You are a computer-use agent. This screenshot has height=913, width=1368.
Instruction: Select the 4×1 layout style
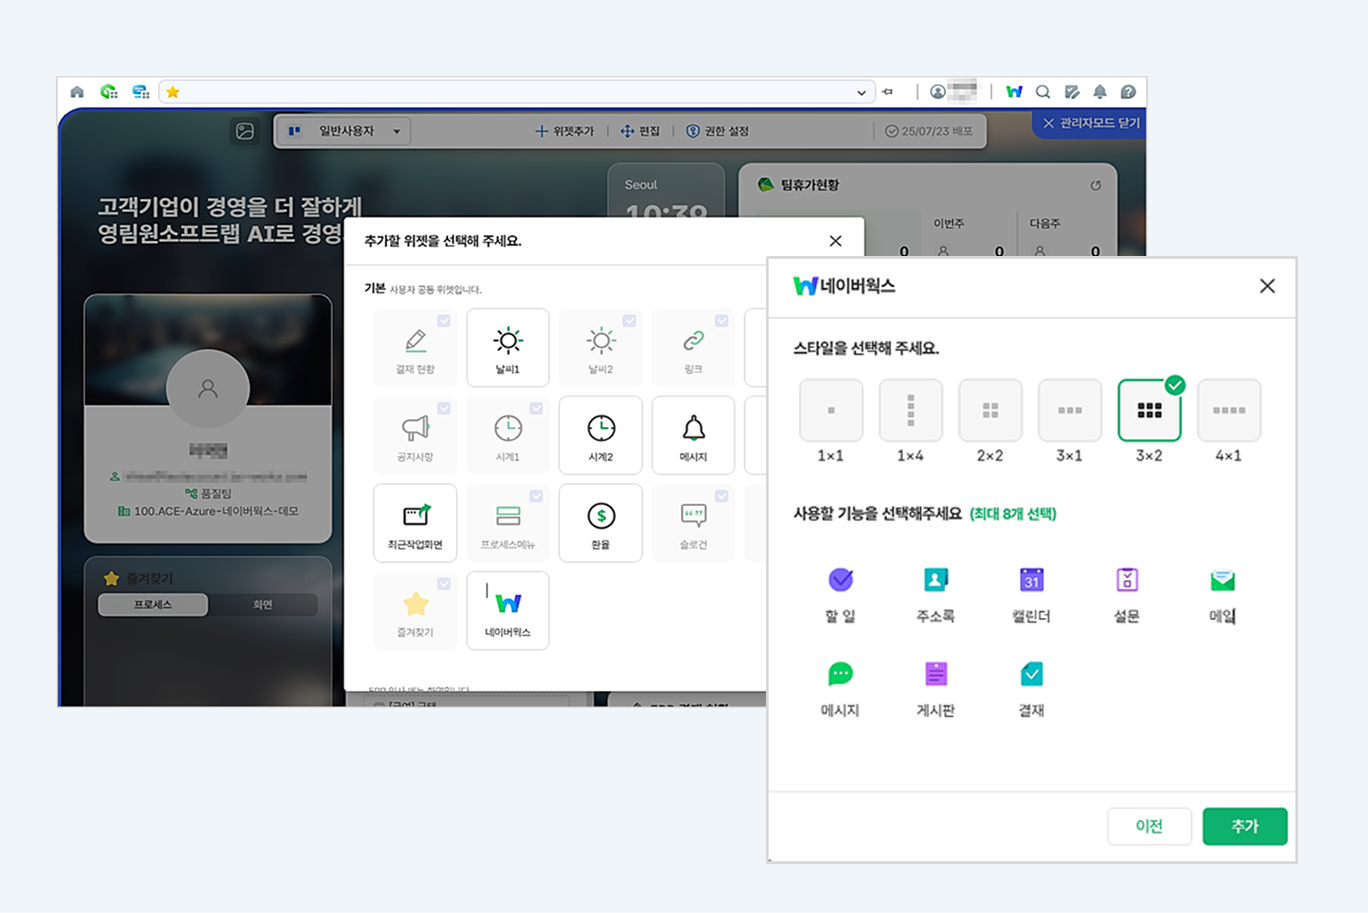click(x=1228, y=411)
